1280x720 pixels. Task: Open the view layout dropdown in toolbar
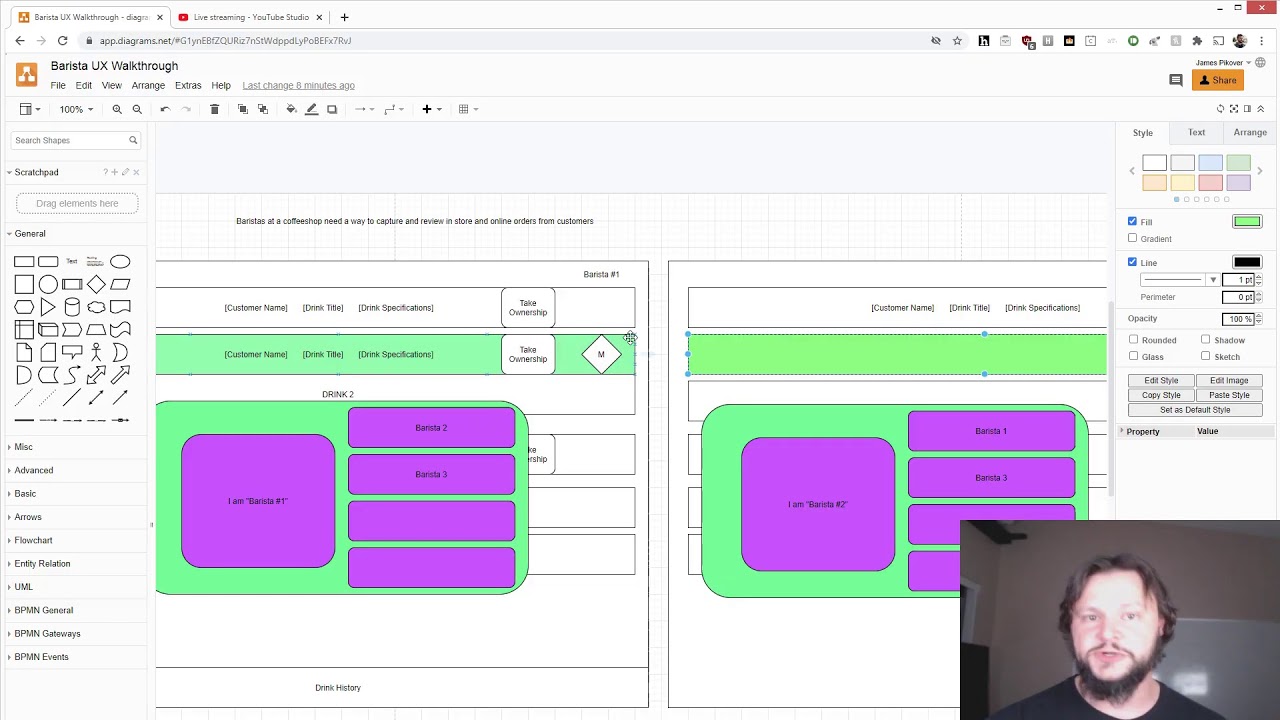(30, 109)
